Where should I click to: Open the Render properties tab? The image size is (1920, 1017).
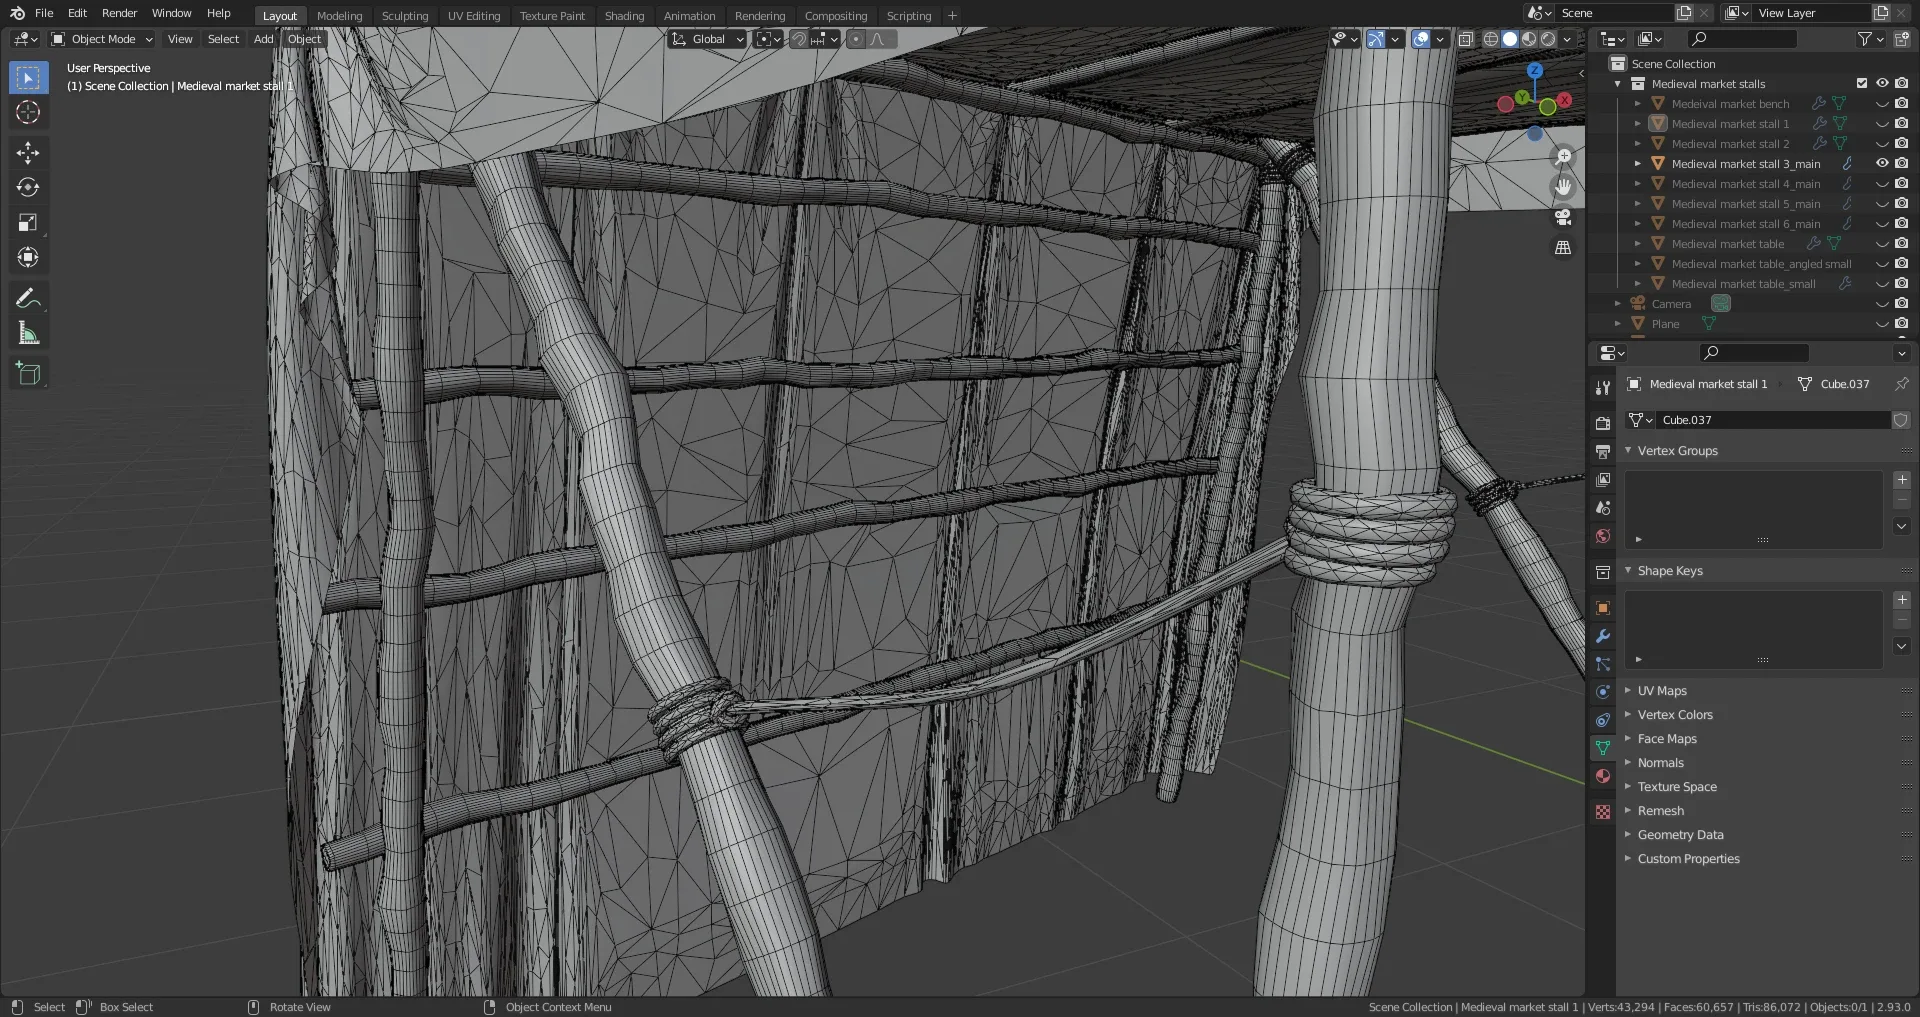point(1603,424)
